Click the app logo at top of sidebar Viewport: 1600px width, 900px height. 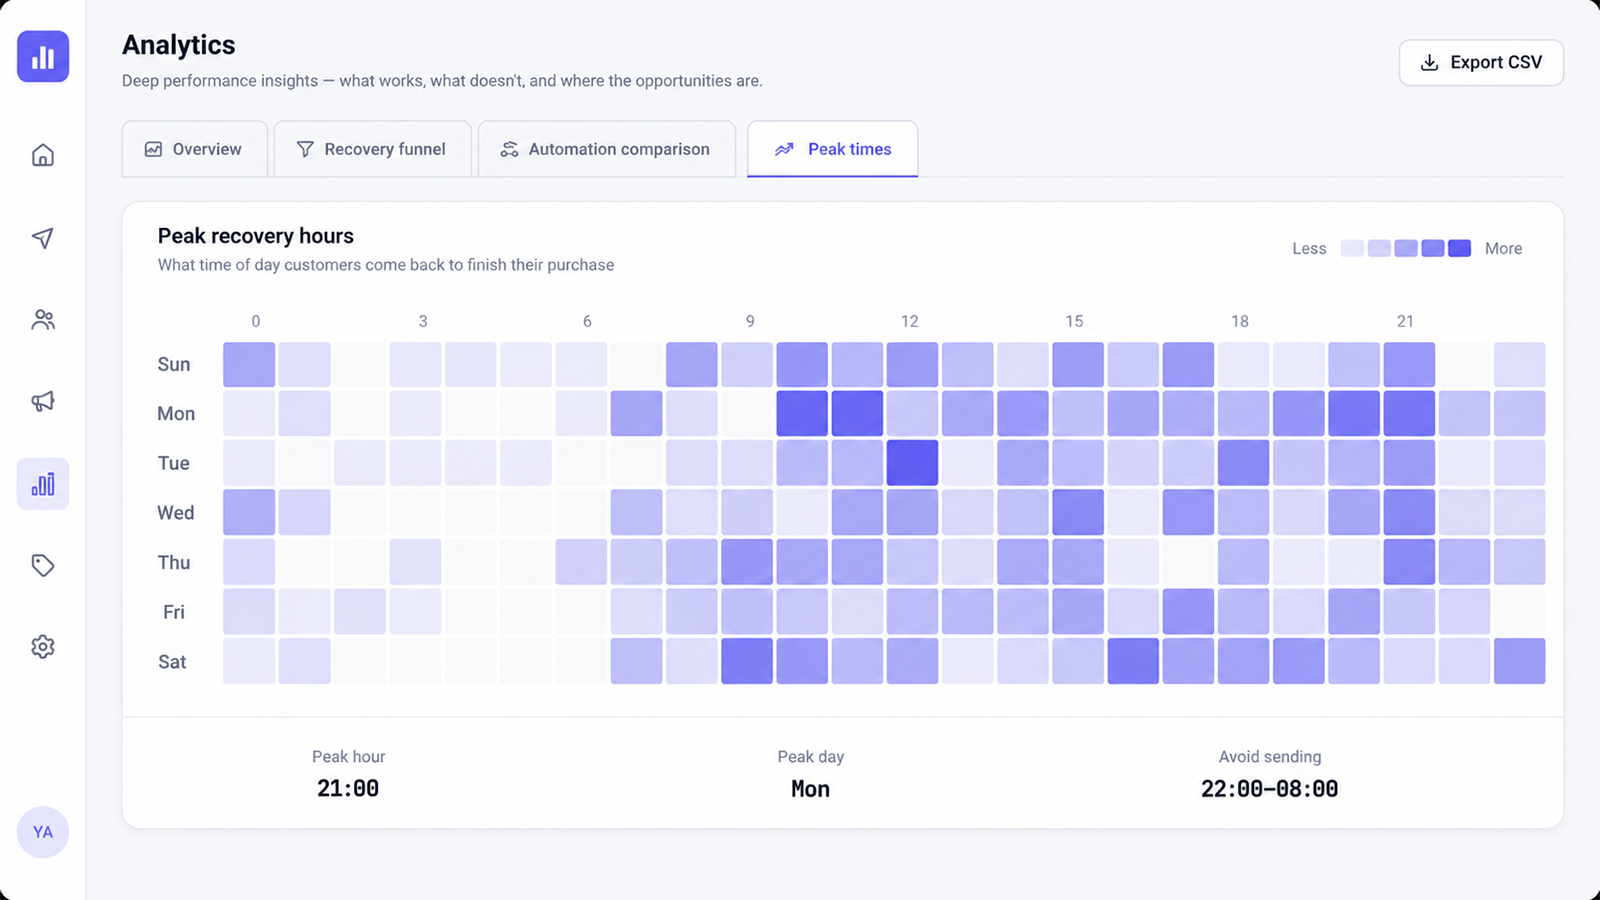click(x=43, y=57)
